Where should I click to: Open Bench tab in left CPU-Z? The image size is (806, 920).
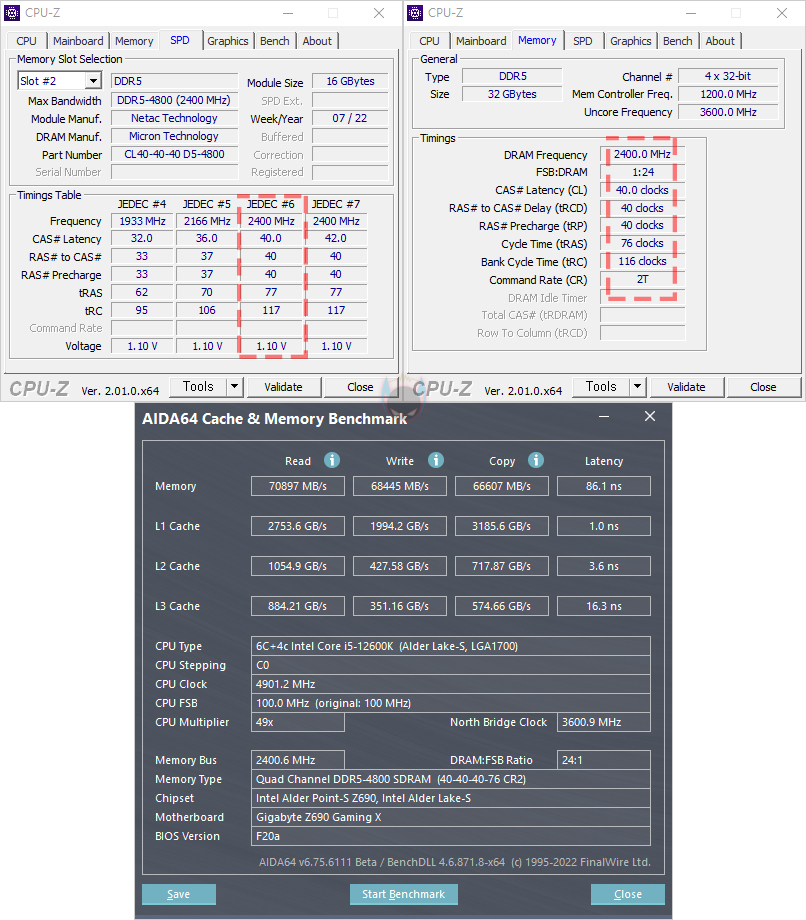275,41
